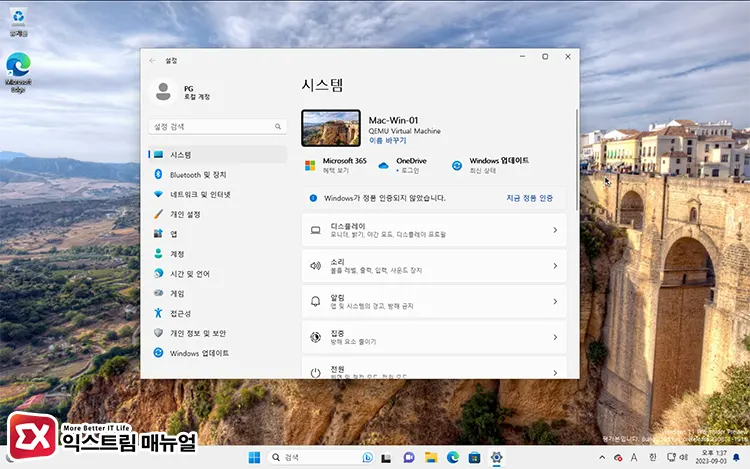Screen dimensions: 750x469
Task: Select the 개인 설정 paintbrush icon
Action: 158,214
